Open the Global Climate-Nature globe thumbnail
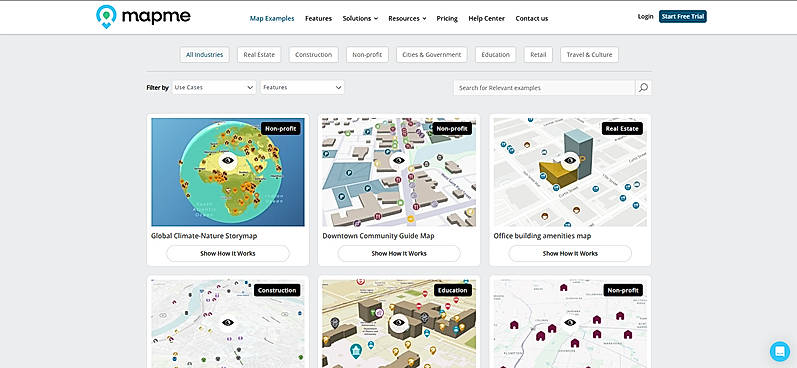The height and width of the screenshot is (368, 797). pos(228,172)
